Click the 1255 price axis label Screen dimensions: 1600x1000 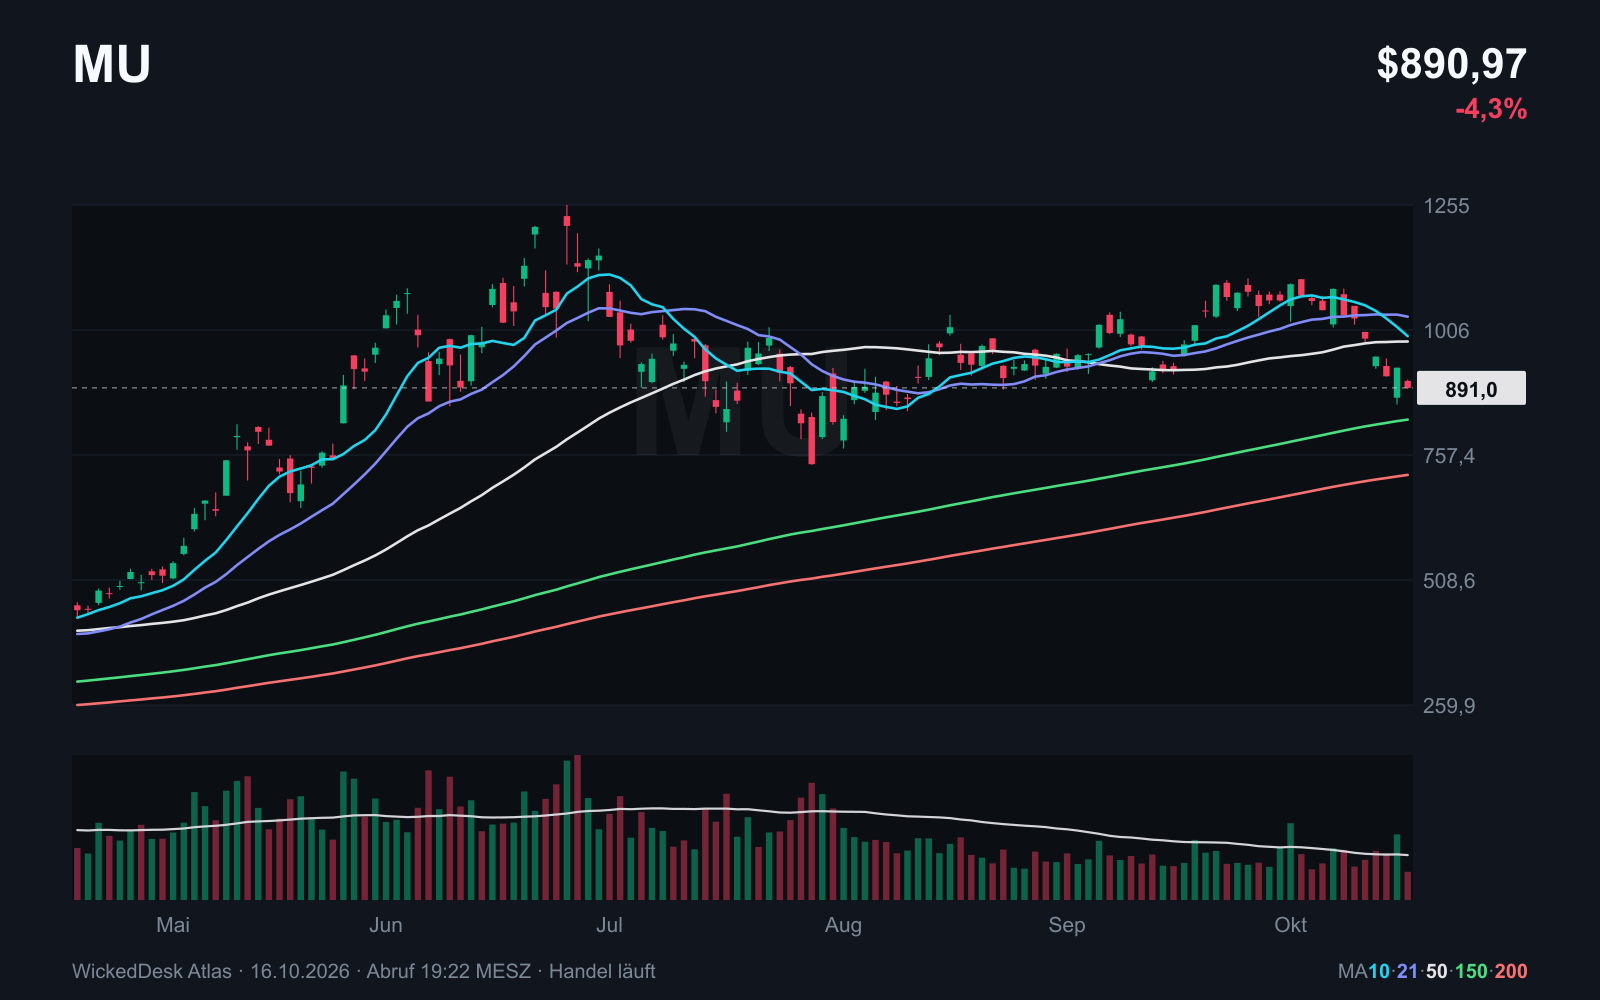pos(1446,206)
